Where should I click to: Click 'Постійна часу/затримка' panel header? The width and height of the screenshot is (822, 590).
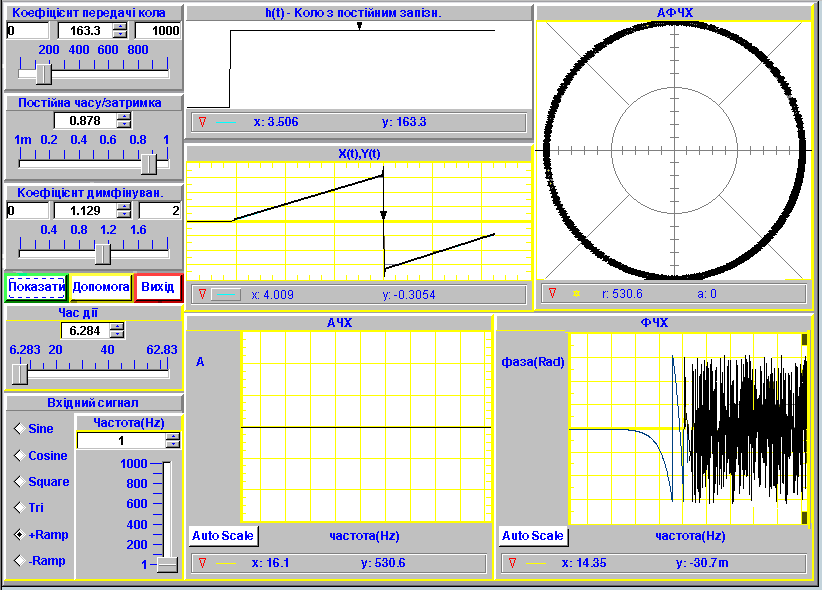[x=90, y=103]
